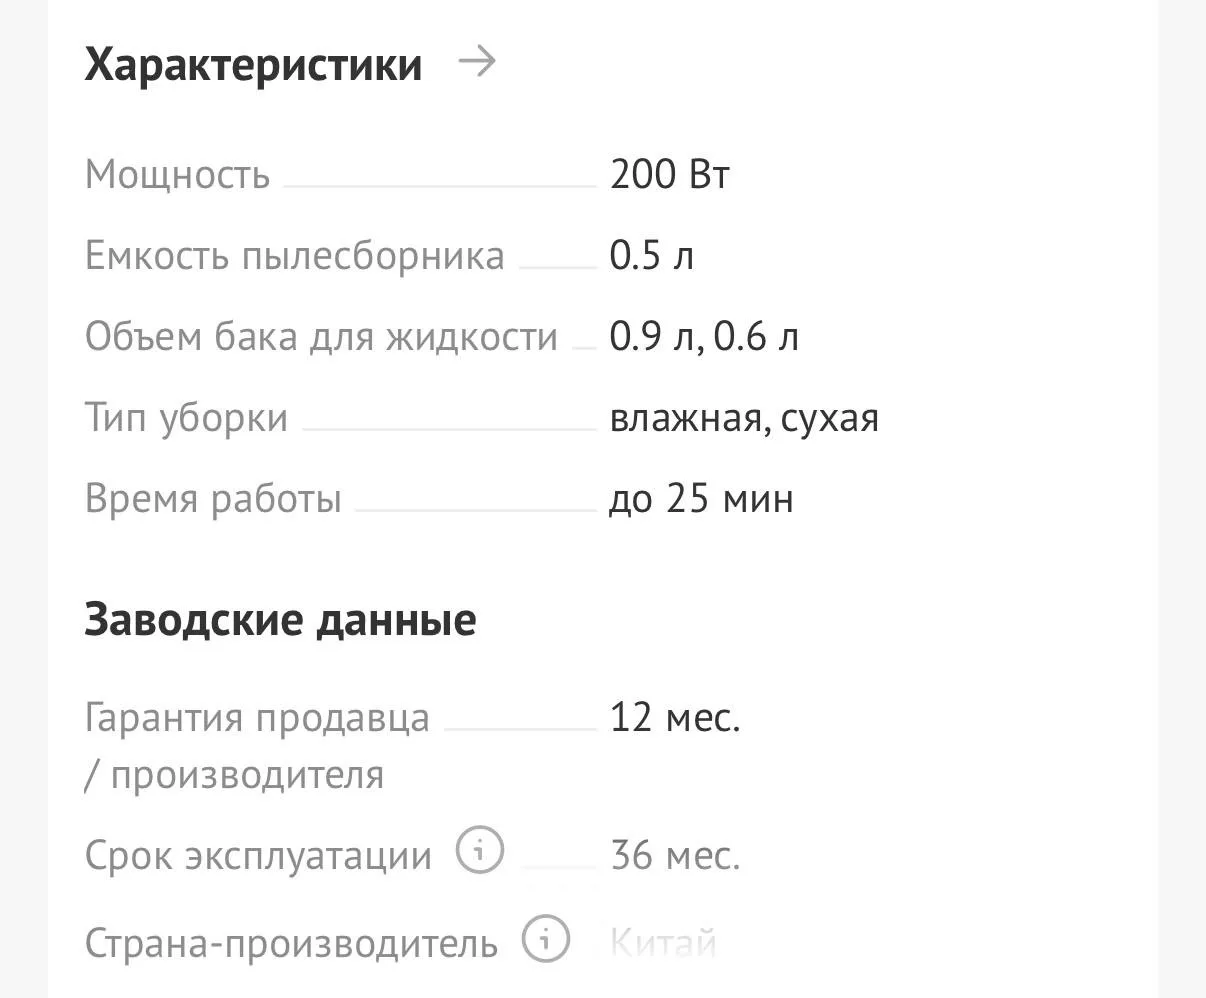Select the Время работы label
This screenshot has height=998, width=1206.
[x=213, y=499]
